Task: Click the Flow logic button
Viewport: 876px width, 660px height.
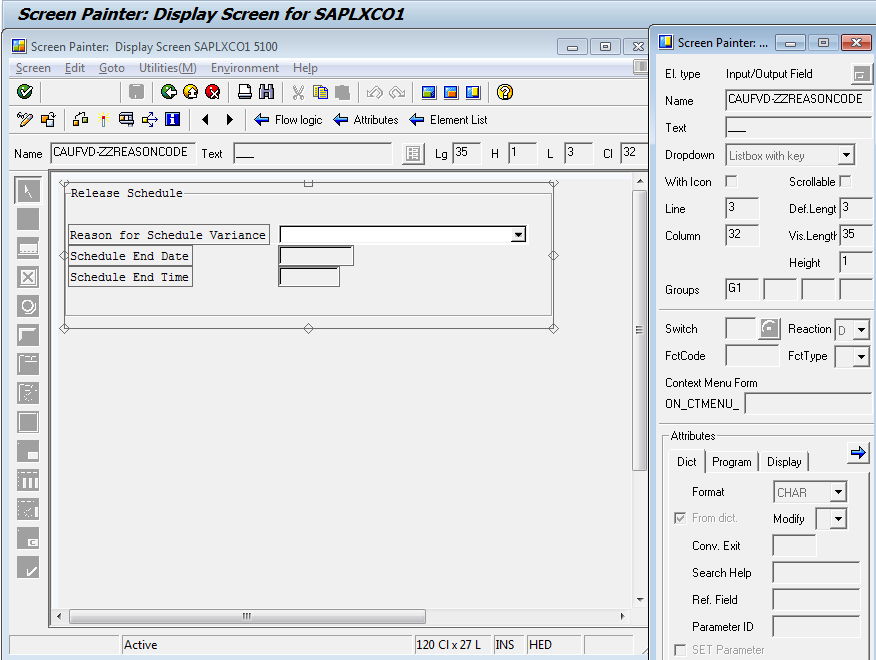Action: pos(288,120)
